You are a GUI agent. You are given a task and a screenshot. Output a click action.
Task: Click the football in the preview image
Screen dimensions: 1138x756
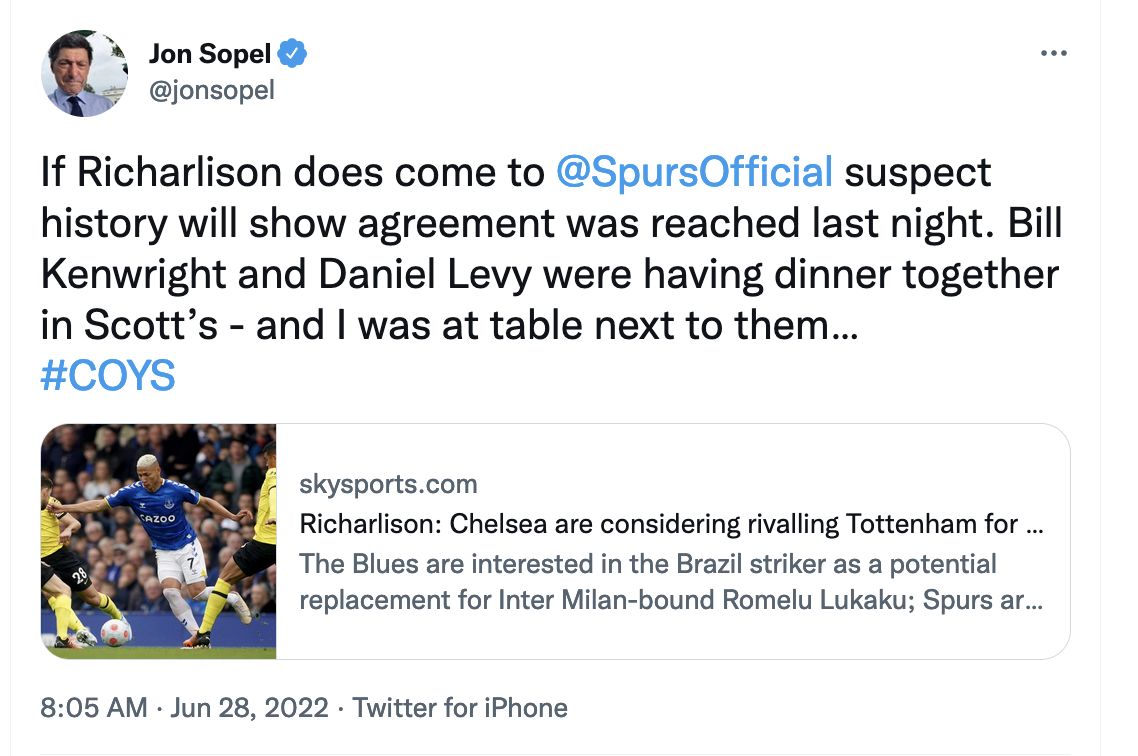click(x=116, y=632)
